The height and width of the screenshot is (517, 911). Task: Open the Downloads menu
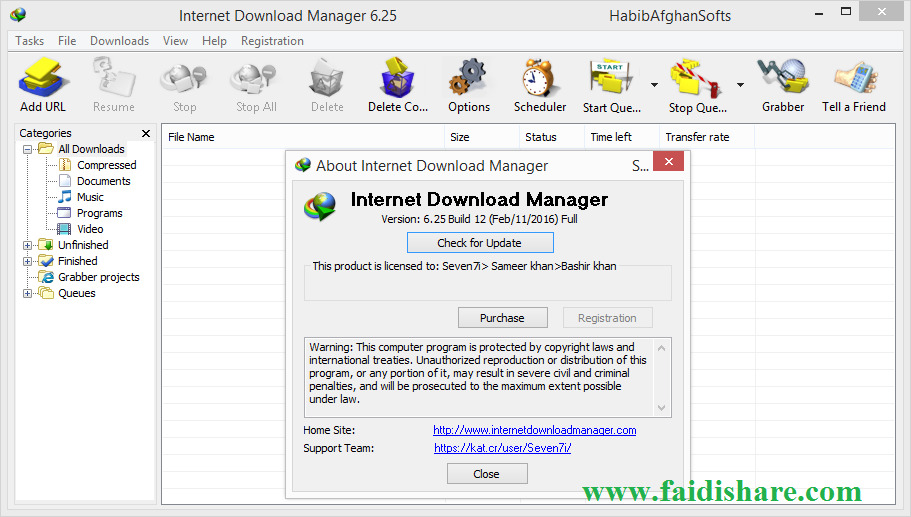pos(119,41)
